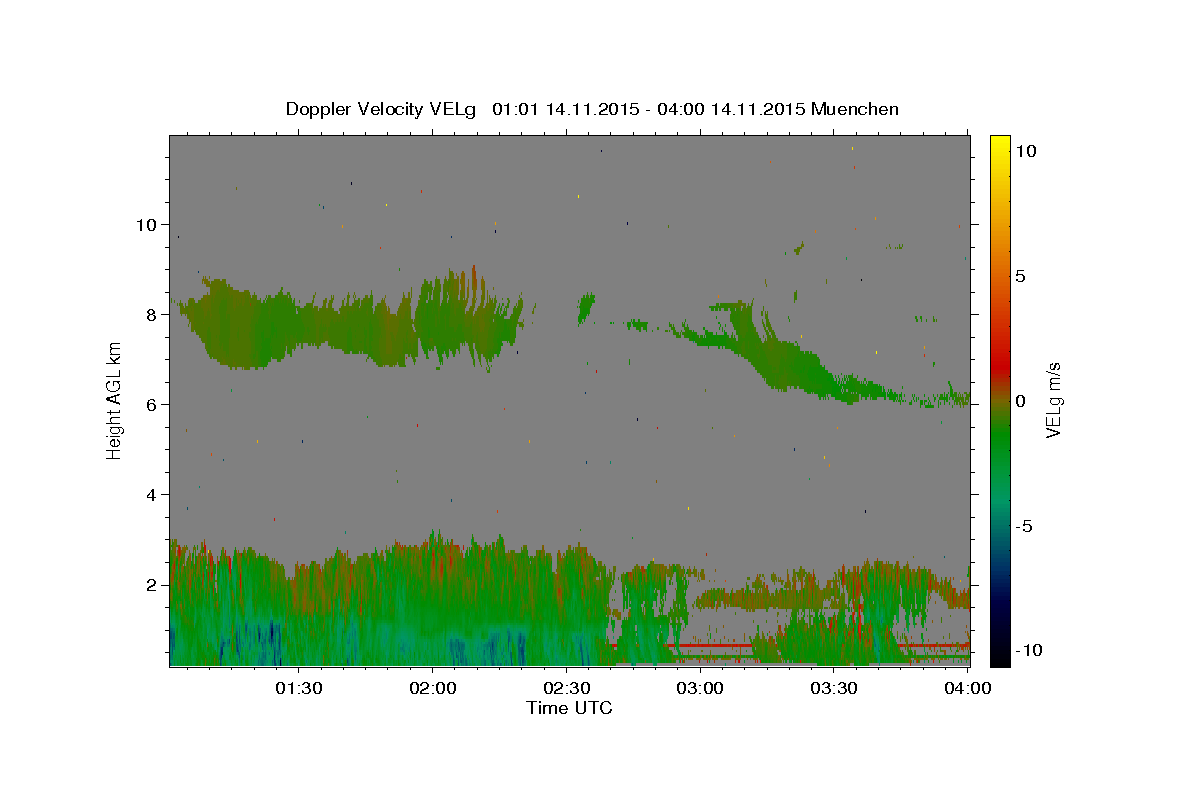This screenshot has width=1200, height=800.
Task: Click the 03:30 time tick label
Action: pyautogui.click(x=834, y=689)
